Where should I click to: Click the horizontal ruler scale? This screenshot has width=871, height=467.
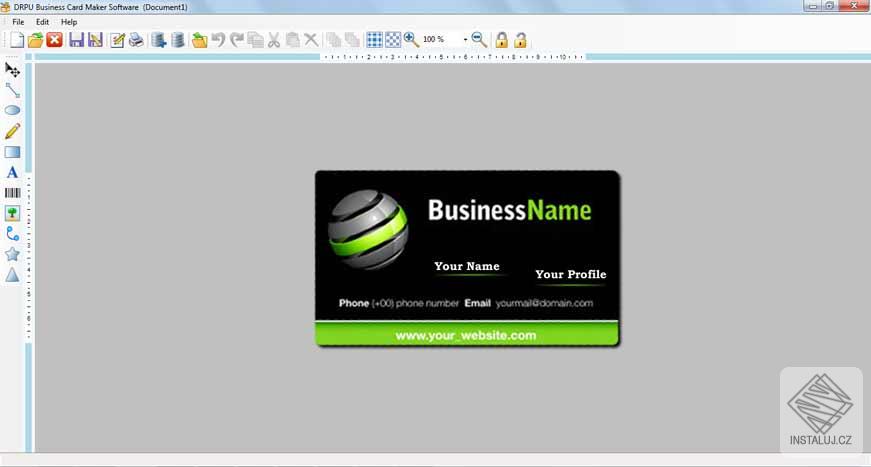(454, 57)
